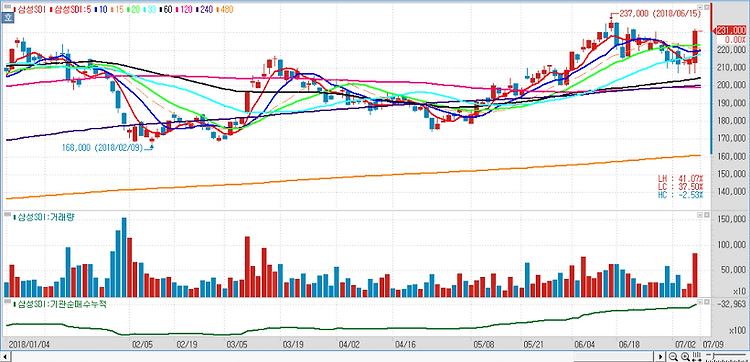Click the 150,000 volume axis label

pyautogui.click(x=732, y=219)
